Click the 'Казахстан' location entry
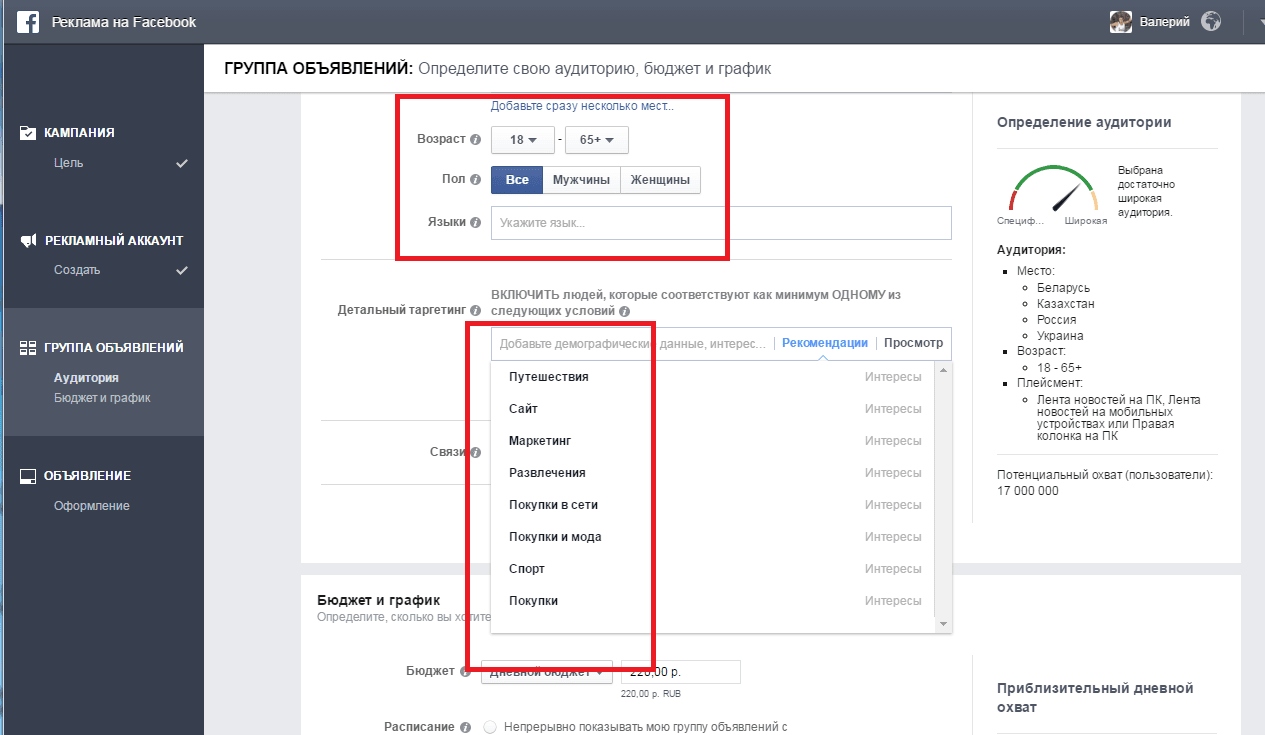The height and width of the screenshot is (735, 1265). click(1066, 303)
